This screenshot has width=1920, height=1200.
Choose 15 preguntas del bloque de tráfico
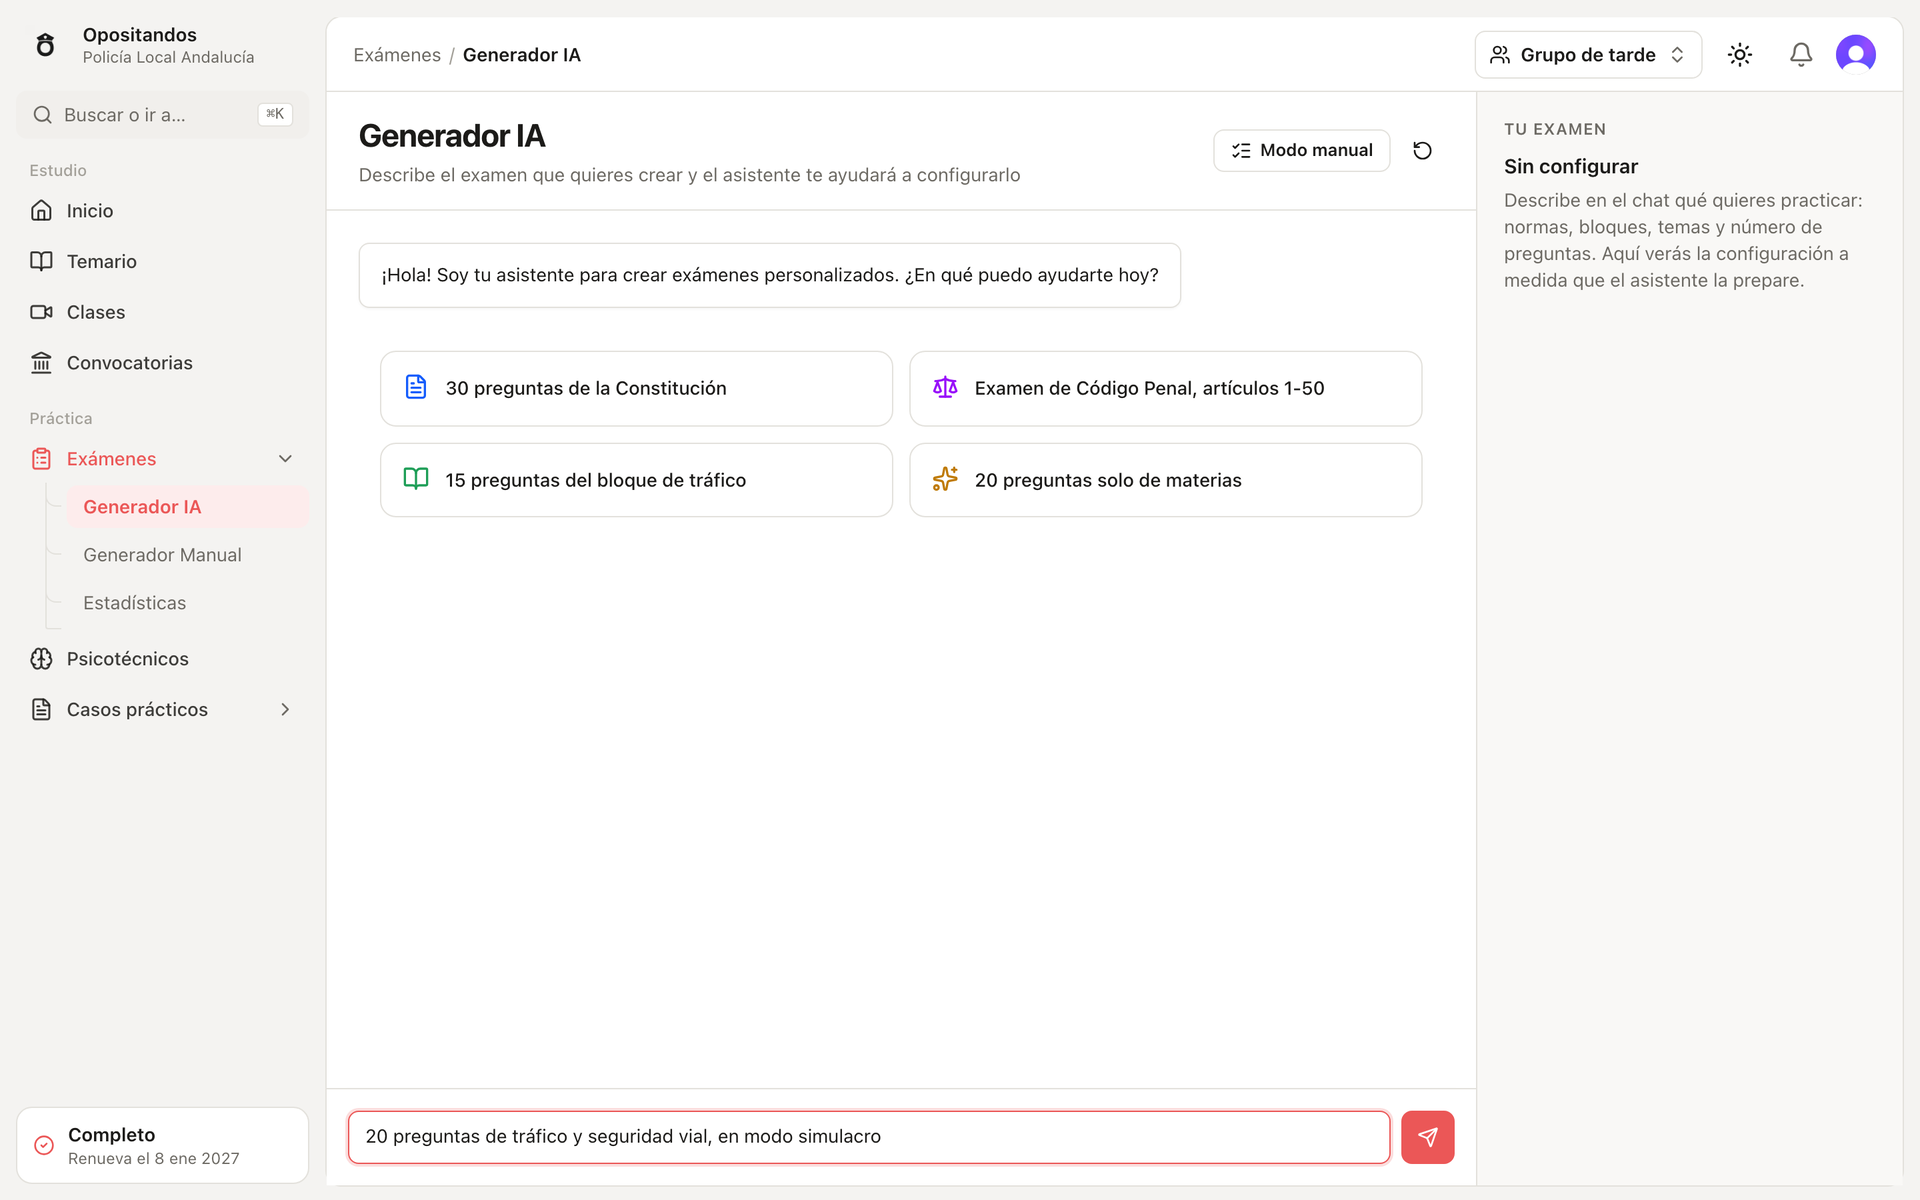click(636, 480)
